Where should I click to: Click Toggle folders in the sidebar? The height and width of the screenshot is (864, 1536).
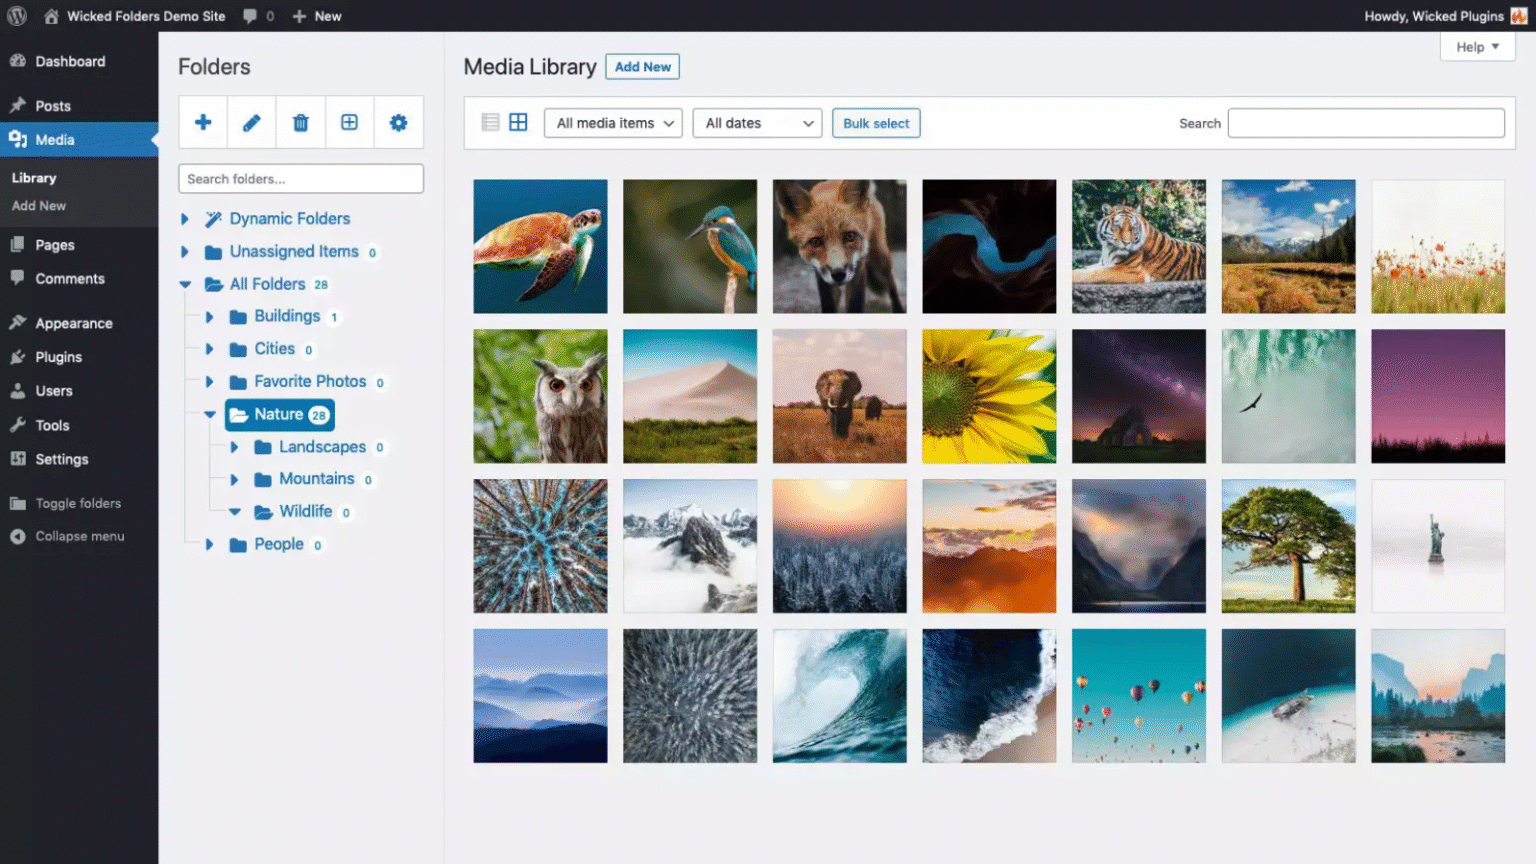[x=79, y=503]
